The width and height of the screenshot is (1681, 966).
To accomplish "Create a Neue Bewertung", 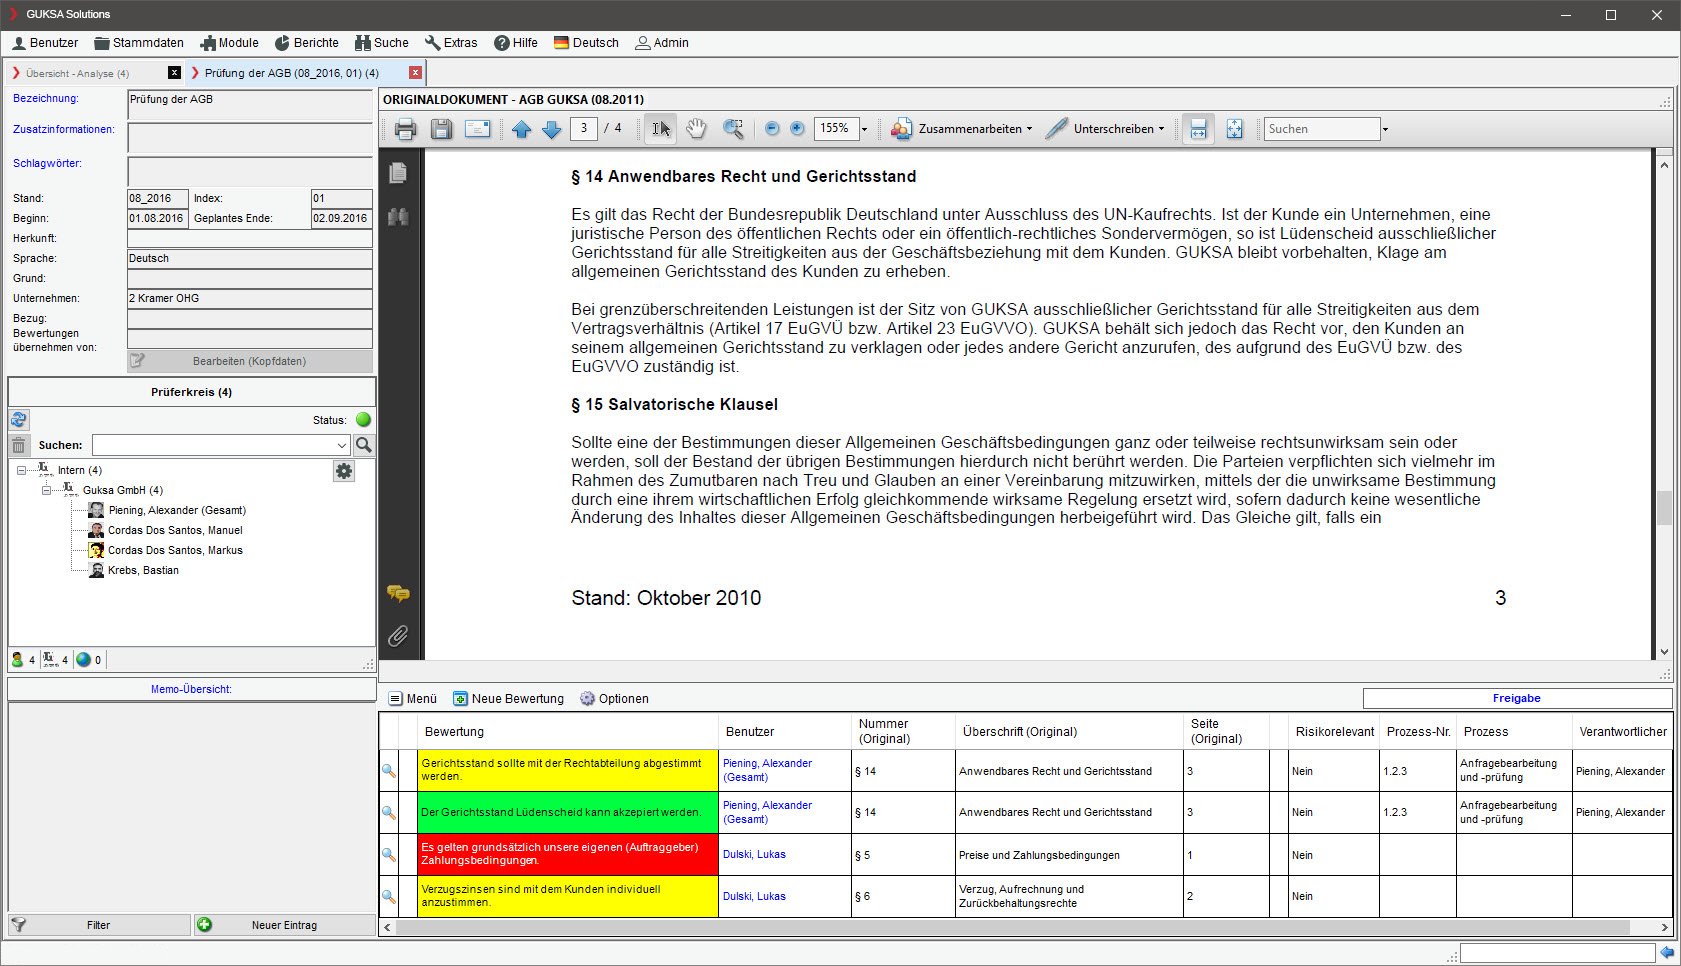I will point(509,699).
